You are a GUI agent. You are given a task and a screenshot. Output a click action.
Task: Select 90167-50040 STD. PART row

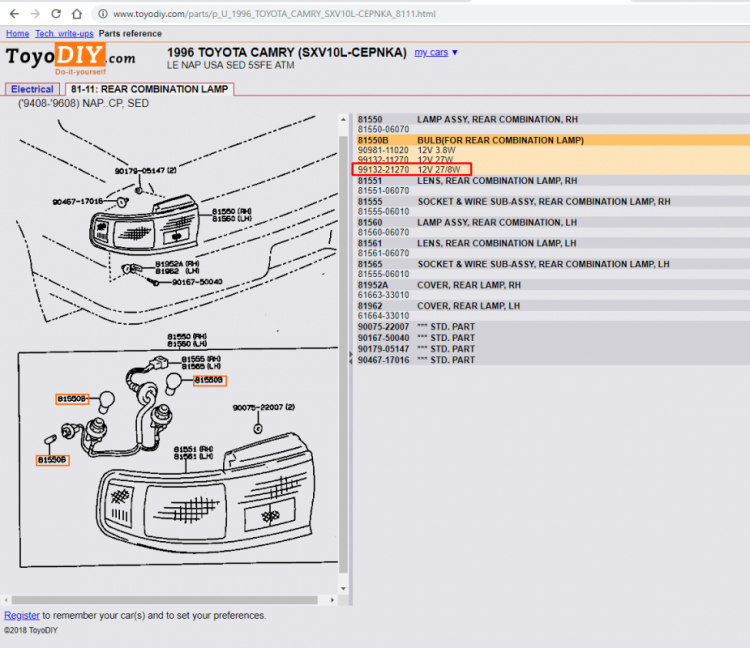click(553, 338)
